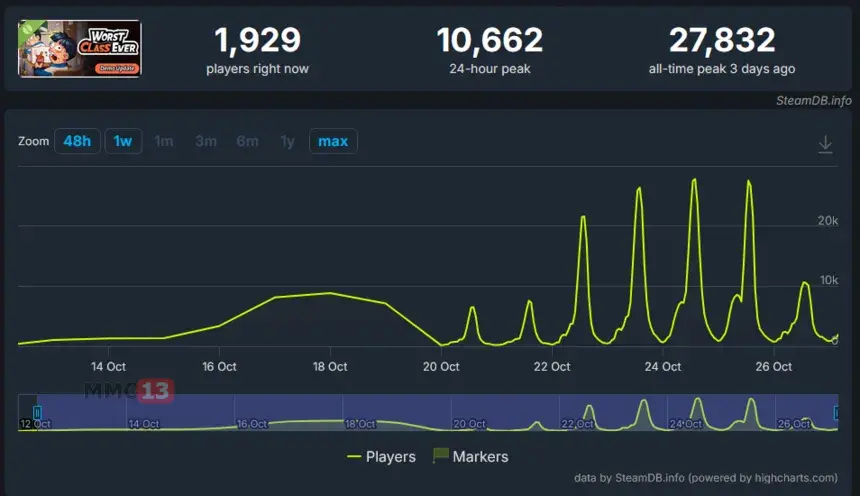Click the 14 Oct axis label

(108, 367)
